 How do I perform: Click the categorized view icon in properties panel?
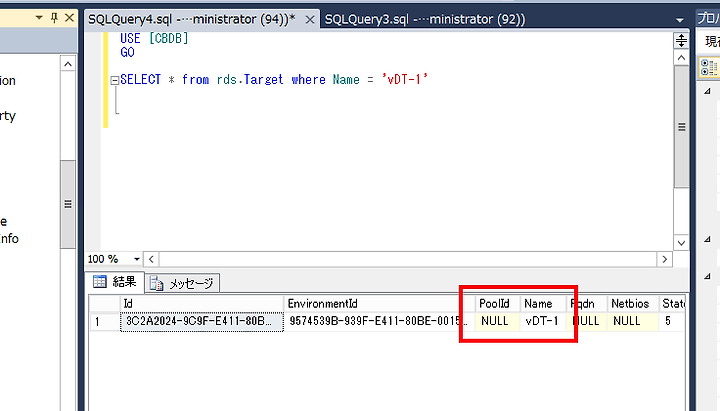[x=709, y=67]
